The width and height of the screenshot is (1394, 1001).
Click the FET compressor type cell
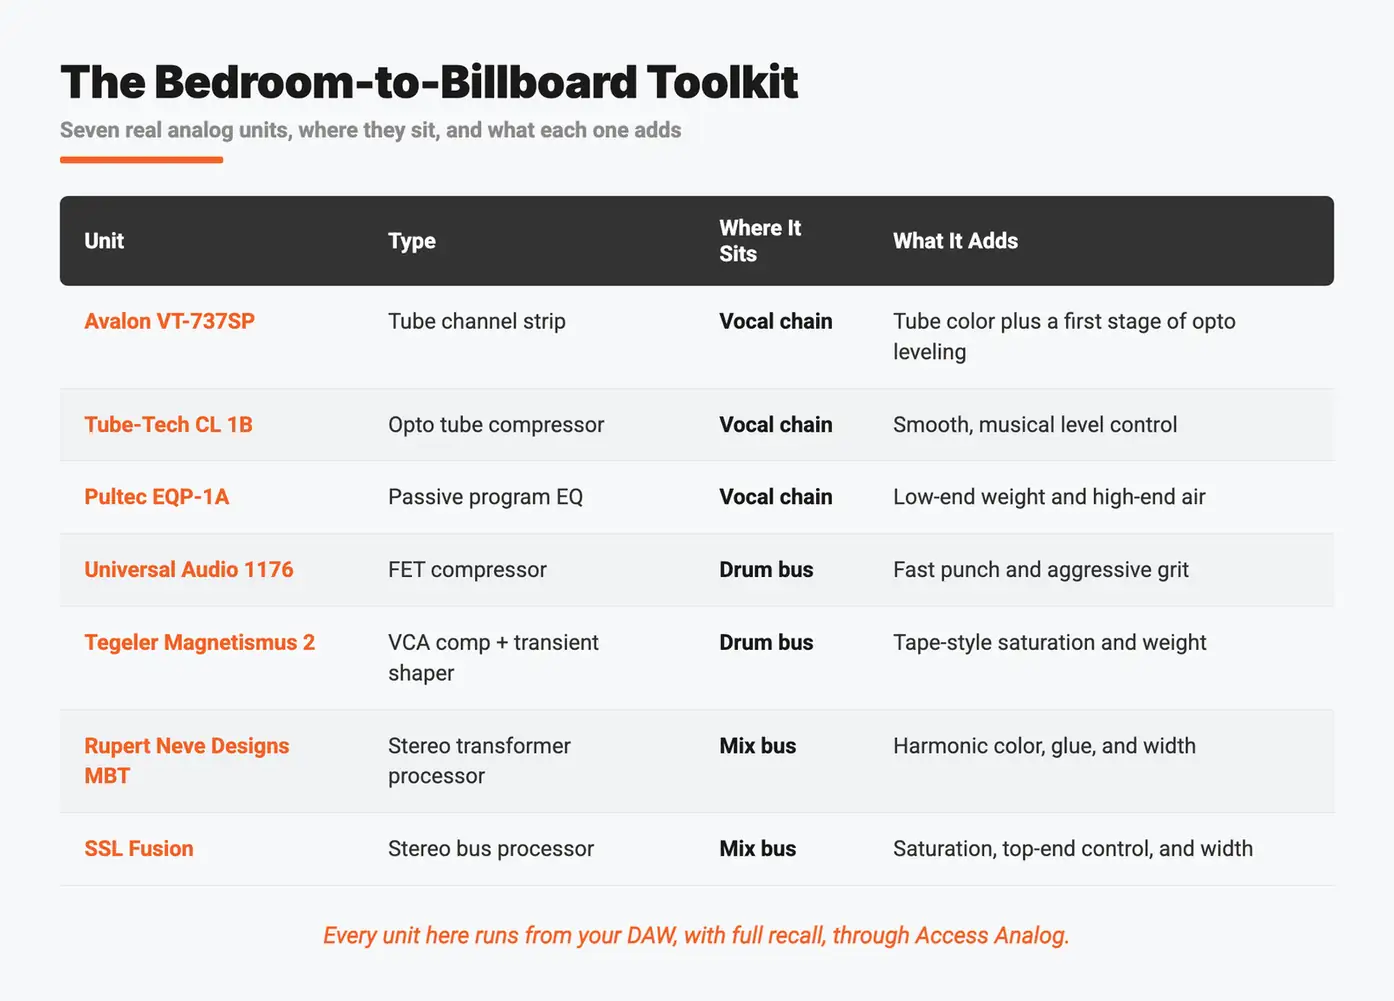click(467, 570)
